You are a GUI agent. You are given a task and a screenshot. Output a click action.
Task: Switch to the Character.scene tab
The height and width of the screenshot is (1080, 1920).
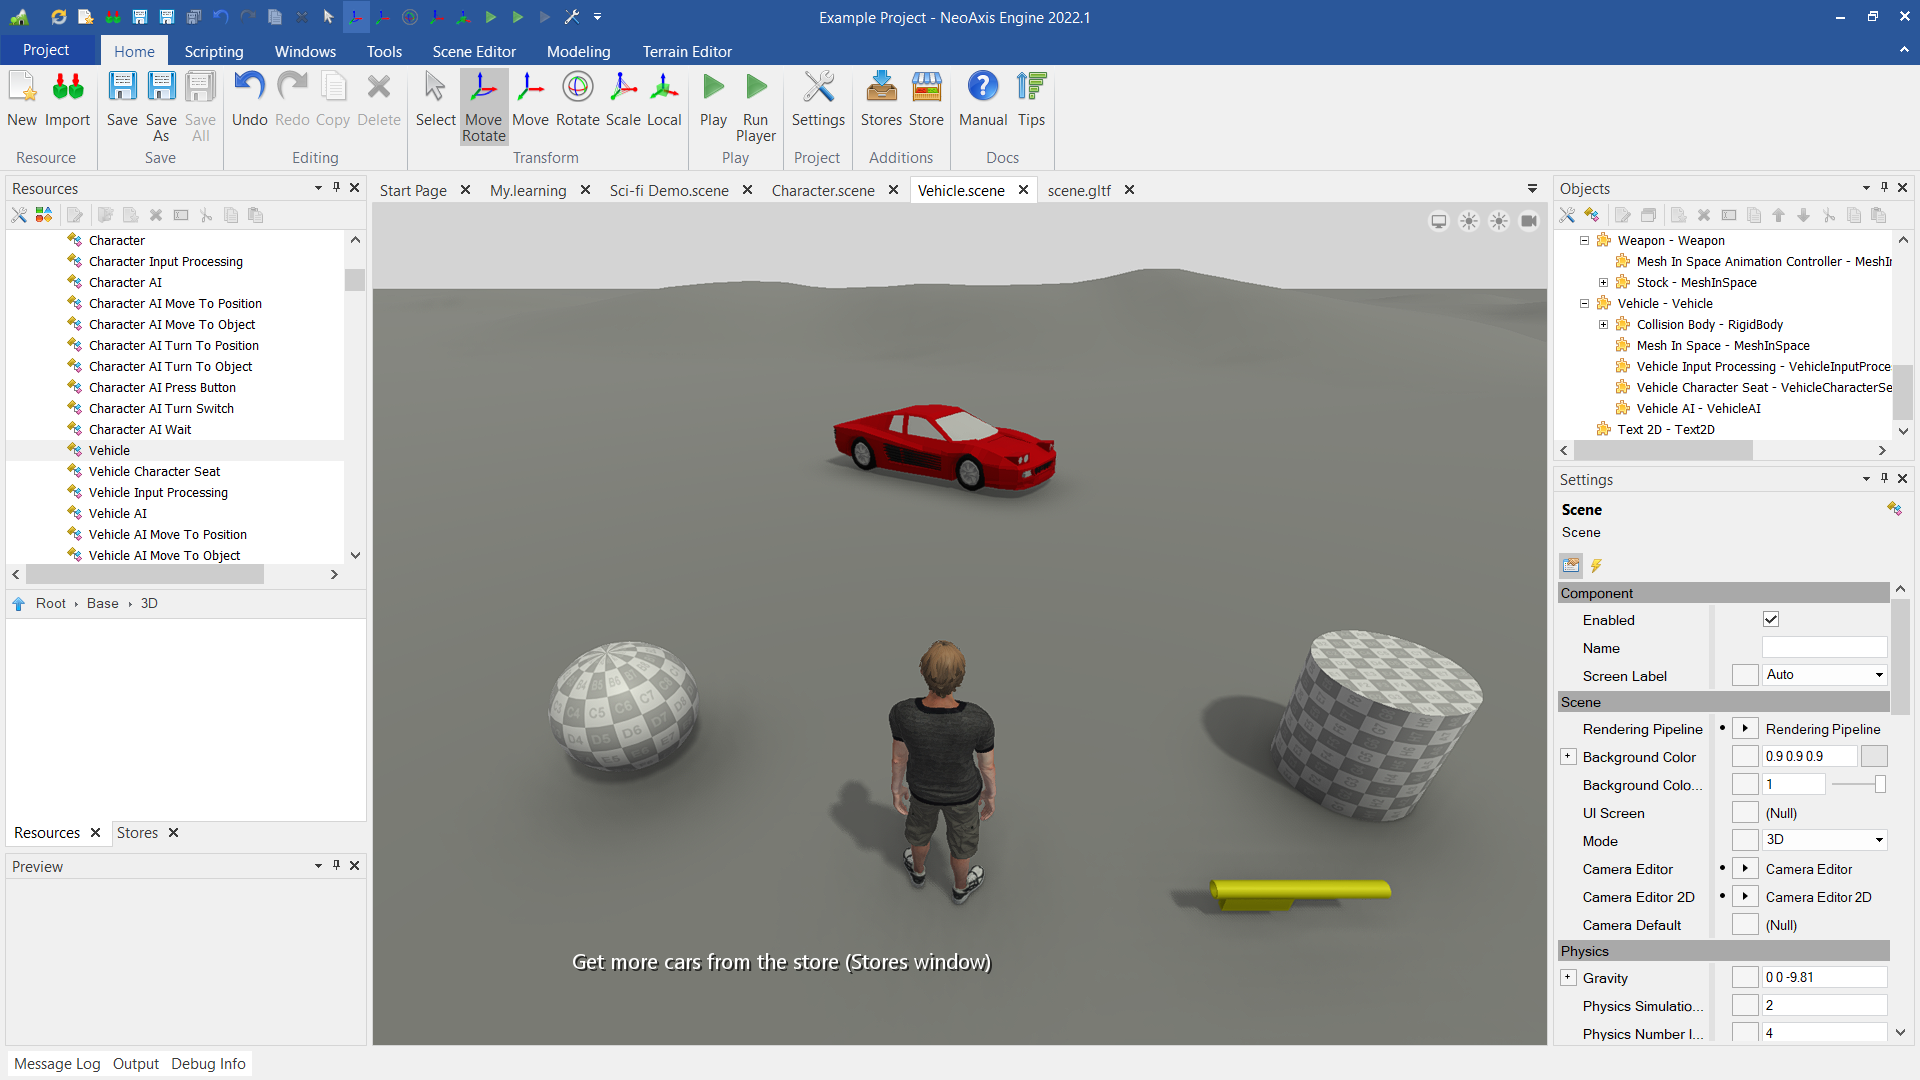click(822, 190)
